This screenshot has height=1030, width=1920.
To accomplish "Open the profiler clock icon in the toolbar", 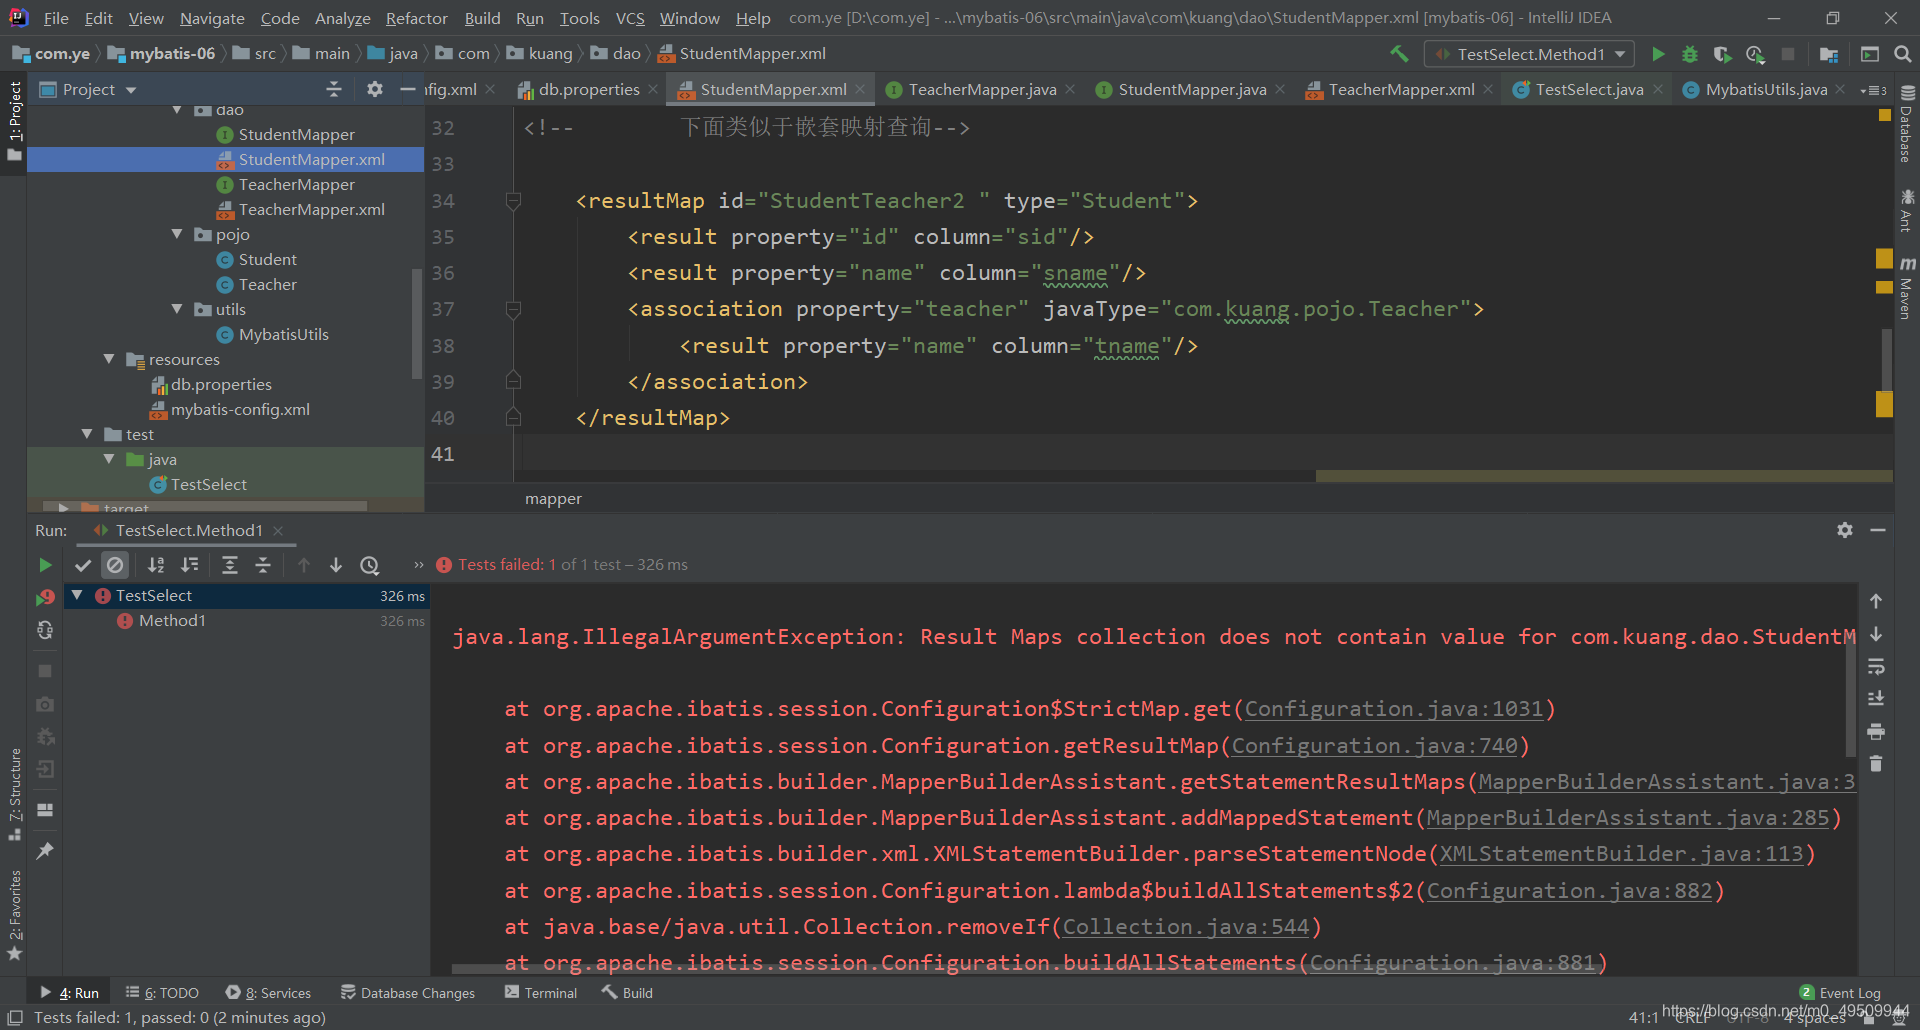I will (x=1756, y=54).
